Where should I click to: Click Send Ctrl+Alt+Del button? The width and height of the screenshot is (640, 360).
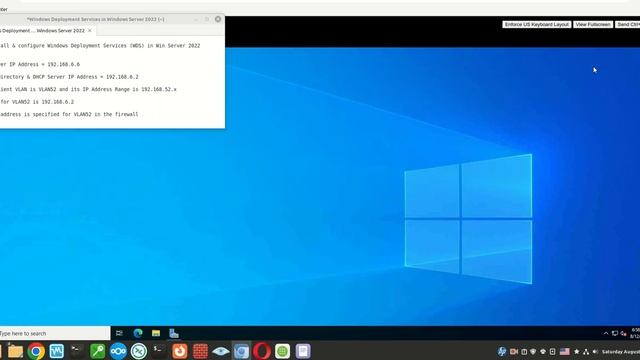[628, 24]
